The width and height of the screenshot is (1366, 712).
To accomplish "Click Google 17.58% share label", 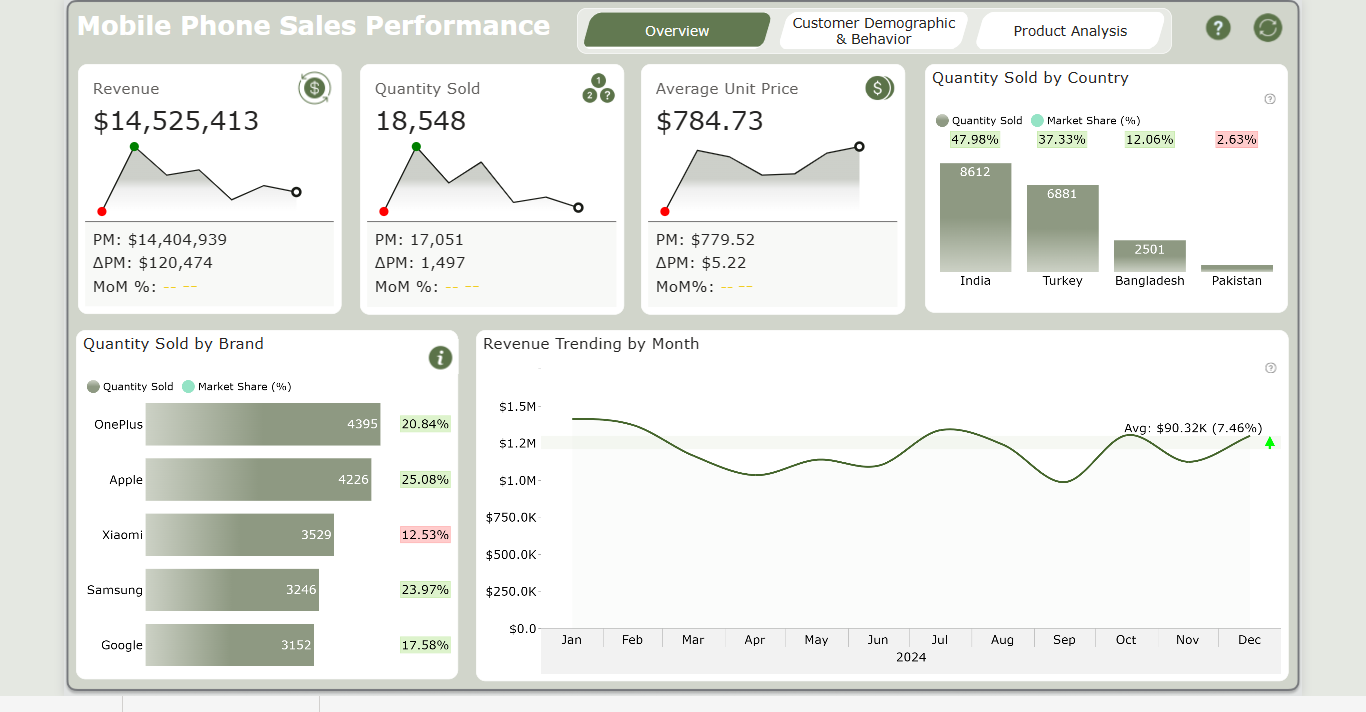I will (x=425, y=645).
